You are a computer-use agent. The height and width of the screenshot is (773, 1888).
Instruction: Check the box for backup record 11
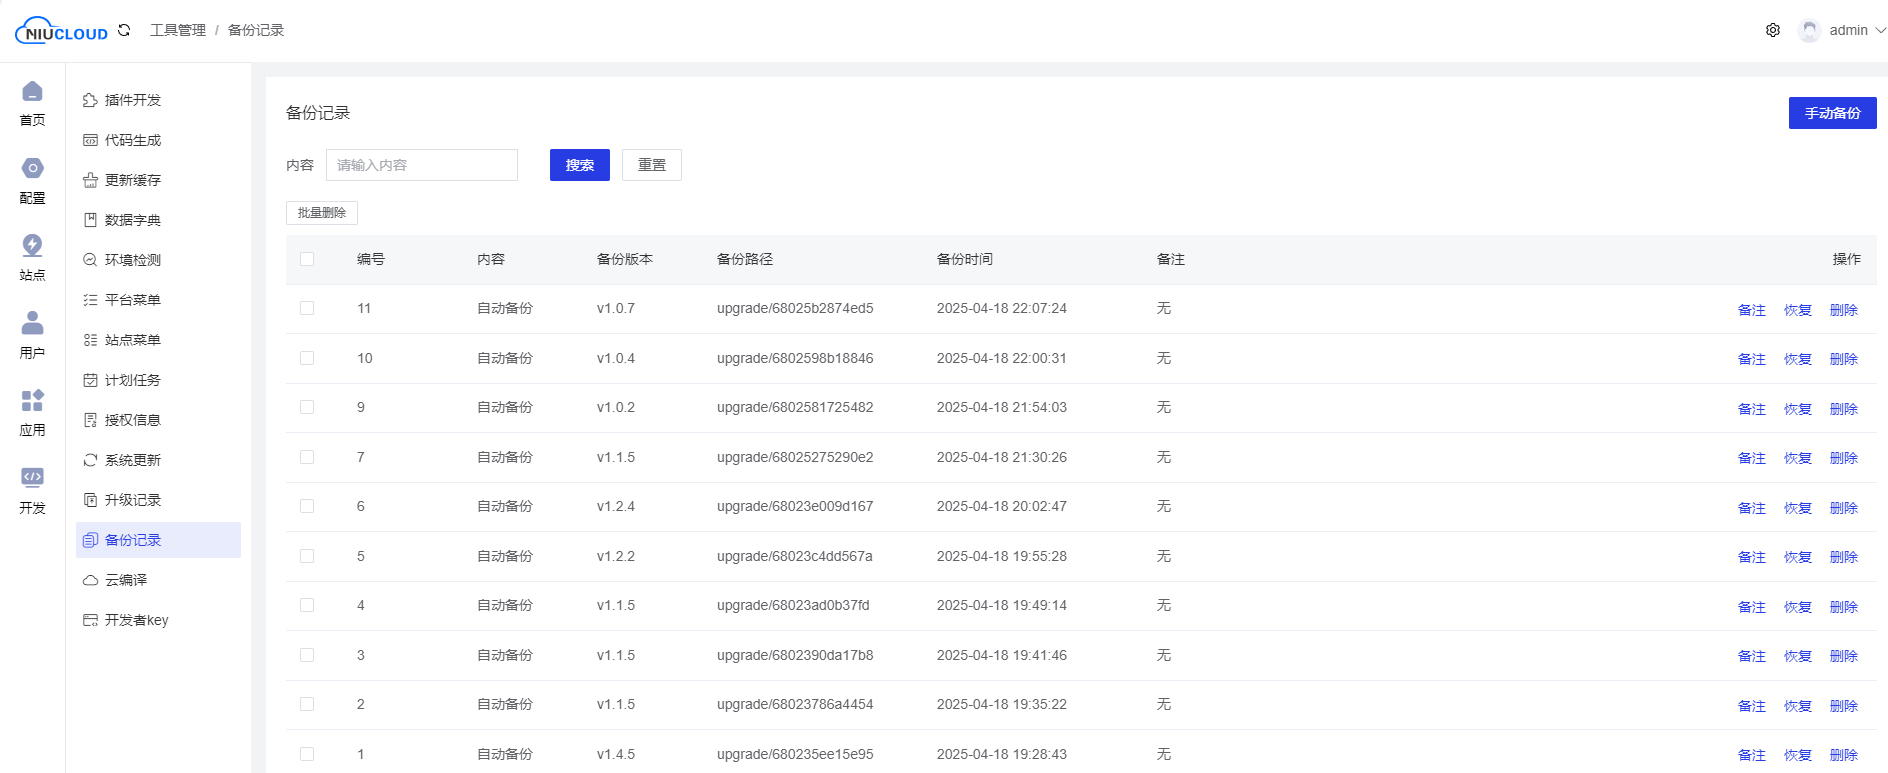[x=307, y=309]
